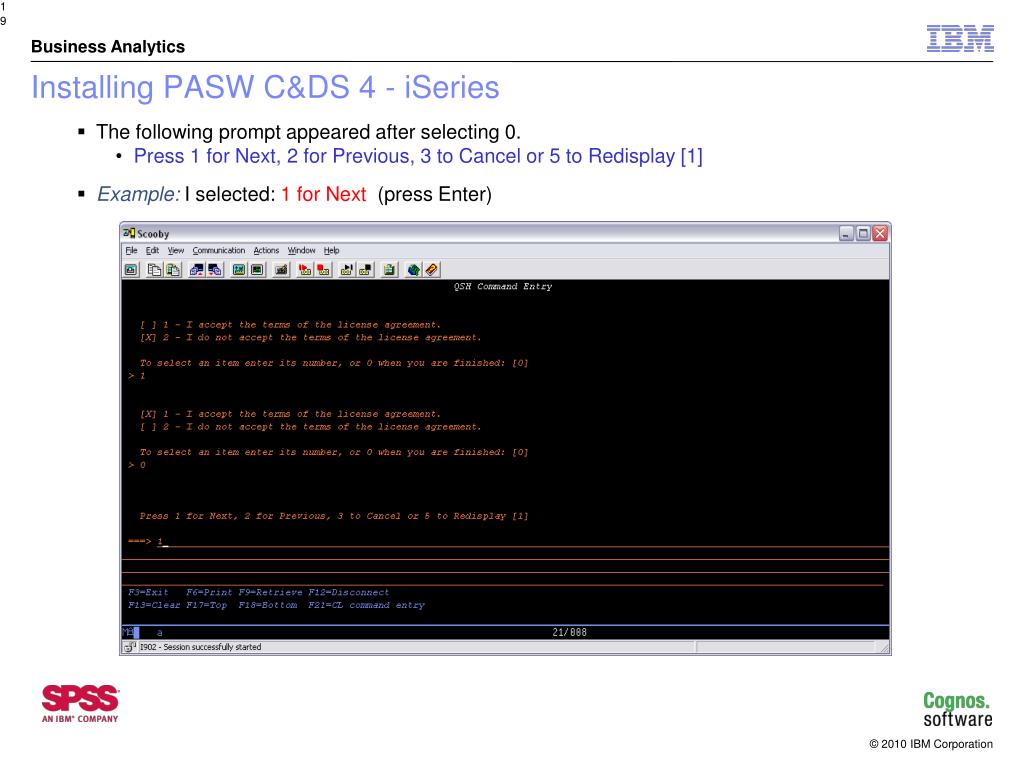Image resolution: width=1024 pixels, height=768 pixels.
Task: Click the Scooby window title icon
Action: click(129, 233)
